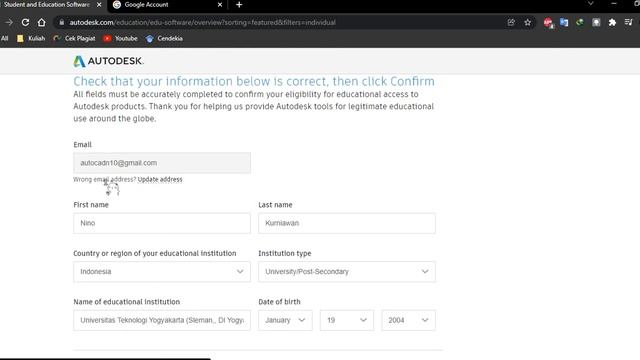Open the Institution type dropdown

[347, 272]
